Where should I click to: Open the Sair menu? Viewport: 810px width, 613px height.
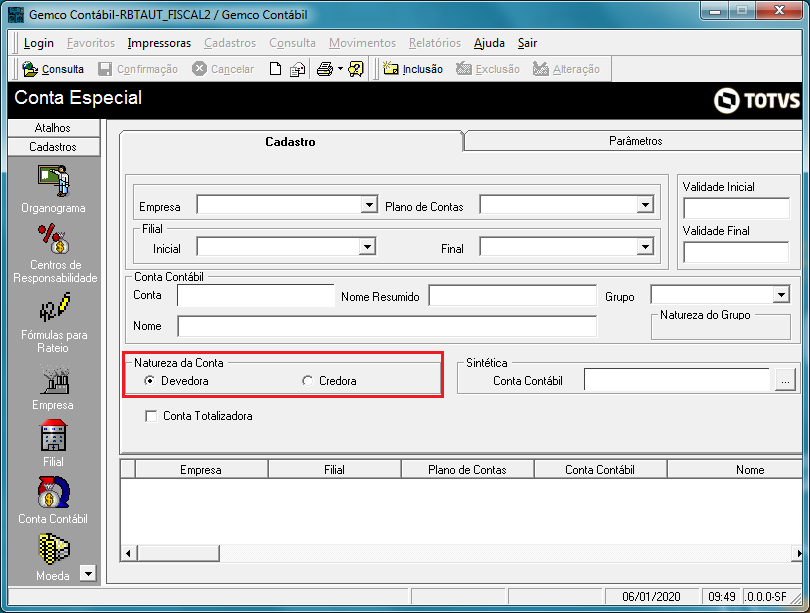527,43
